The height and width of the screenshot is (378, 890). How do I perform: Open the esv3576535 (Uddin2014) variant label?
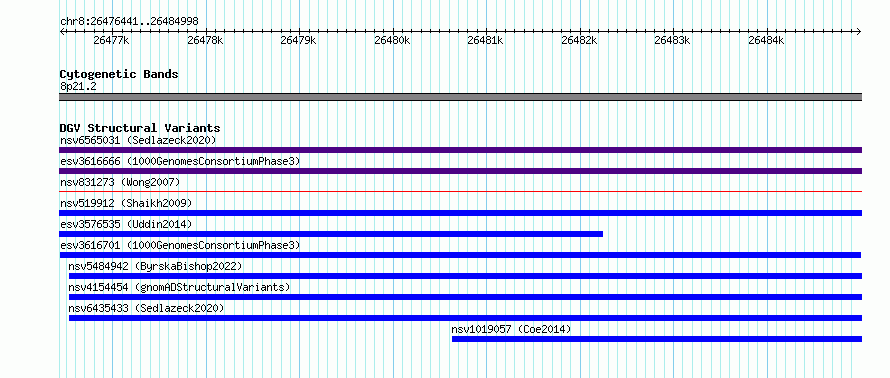(x=126, y=224)
